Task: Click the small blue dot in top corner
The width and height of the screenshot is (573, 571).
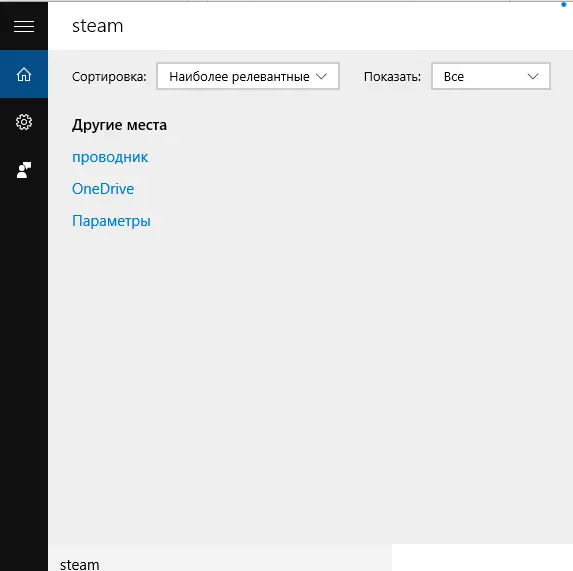Action: [x=563, y=4]
